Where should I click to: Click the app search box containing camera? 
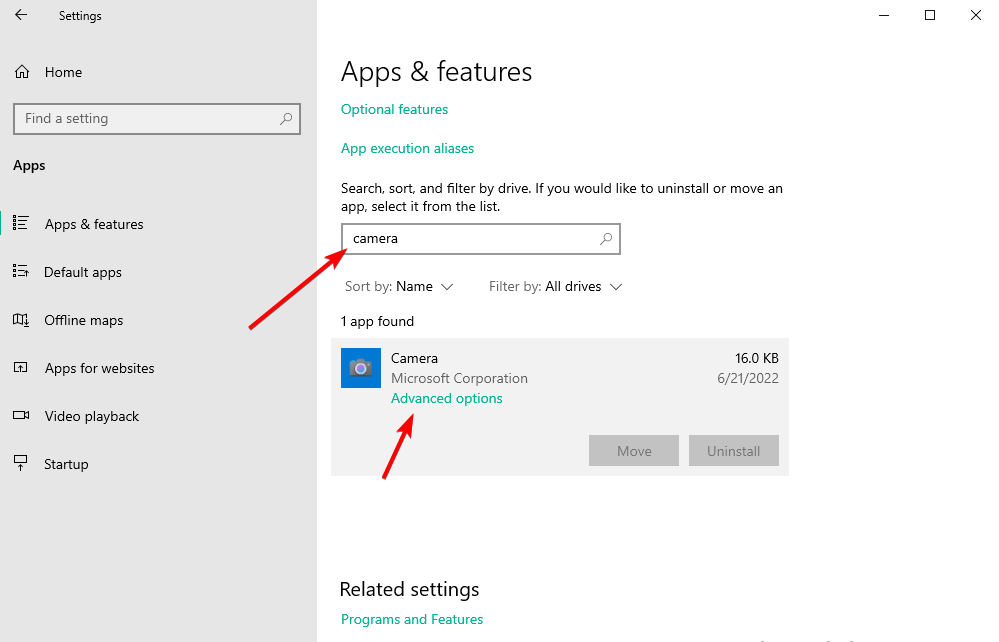tap(480, 239)
